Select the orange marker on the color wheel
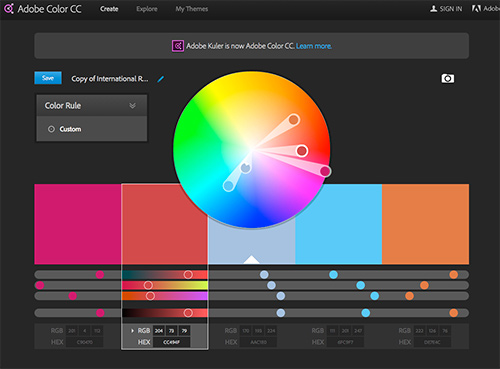Screen dimensions: 500x369 pos(294,119)
